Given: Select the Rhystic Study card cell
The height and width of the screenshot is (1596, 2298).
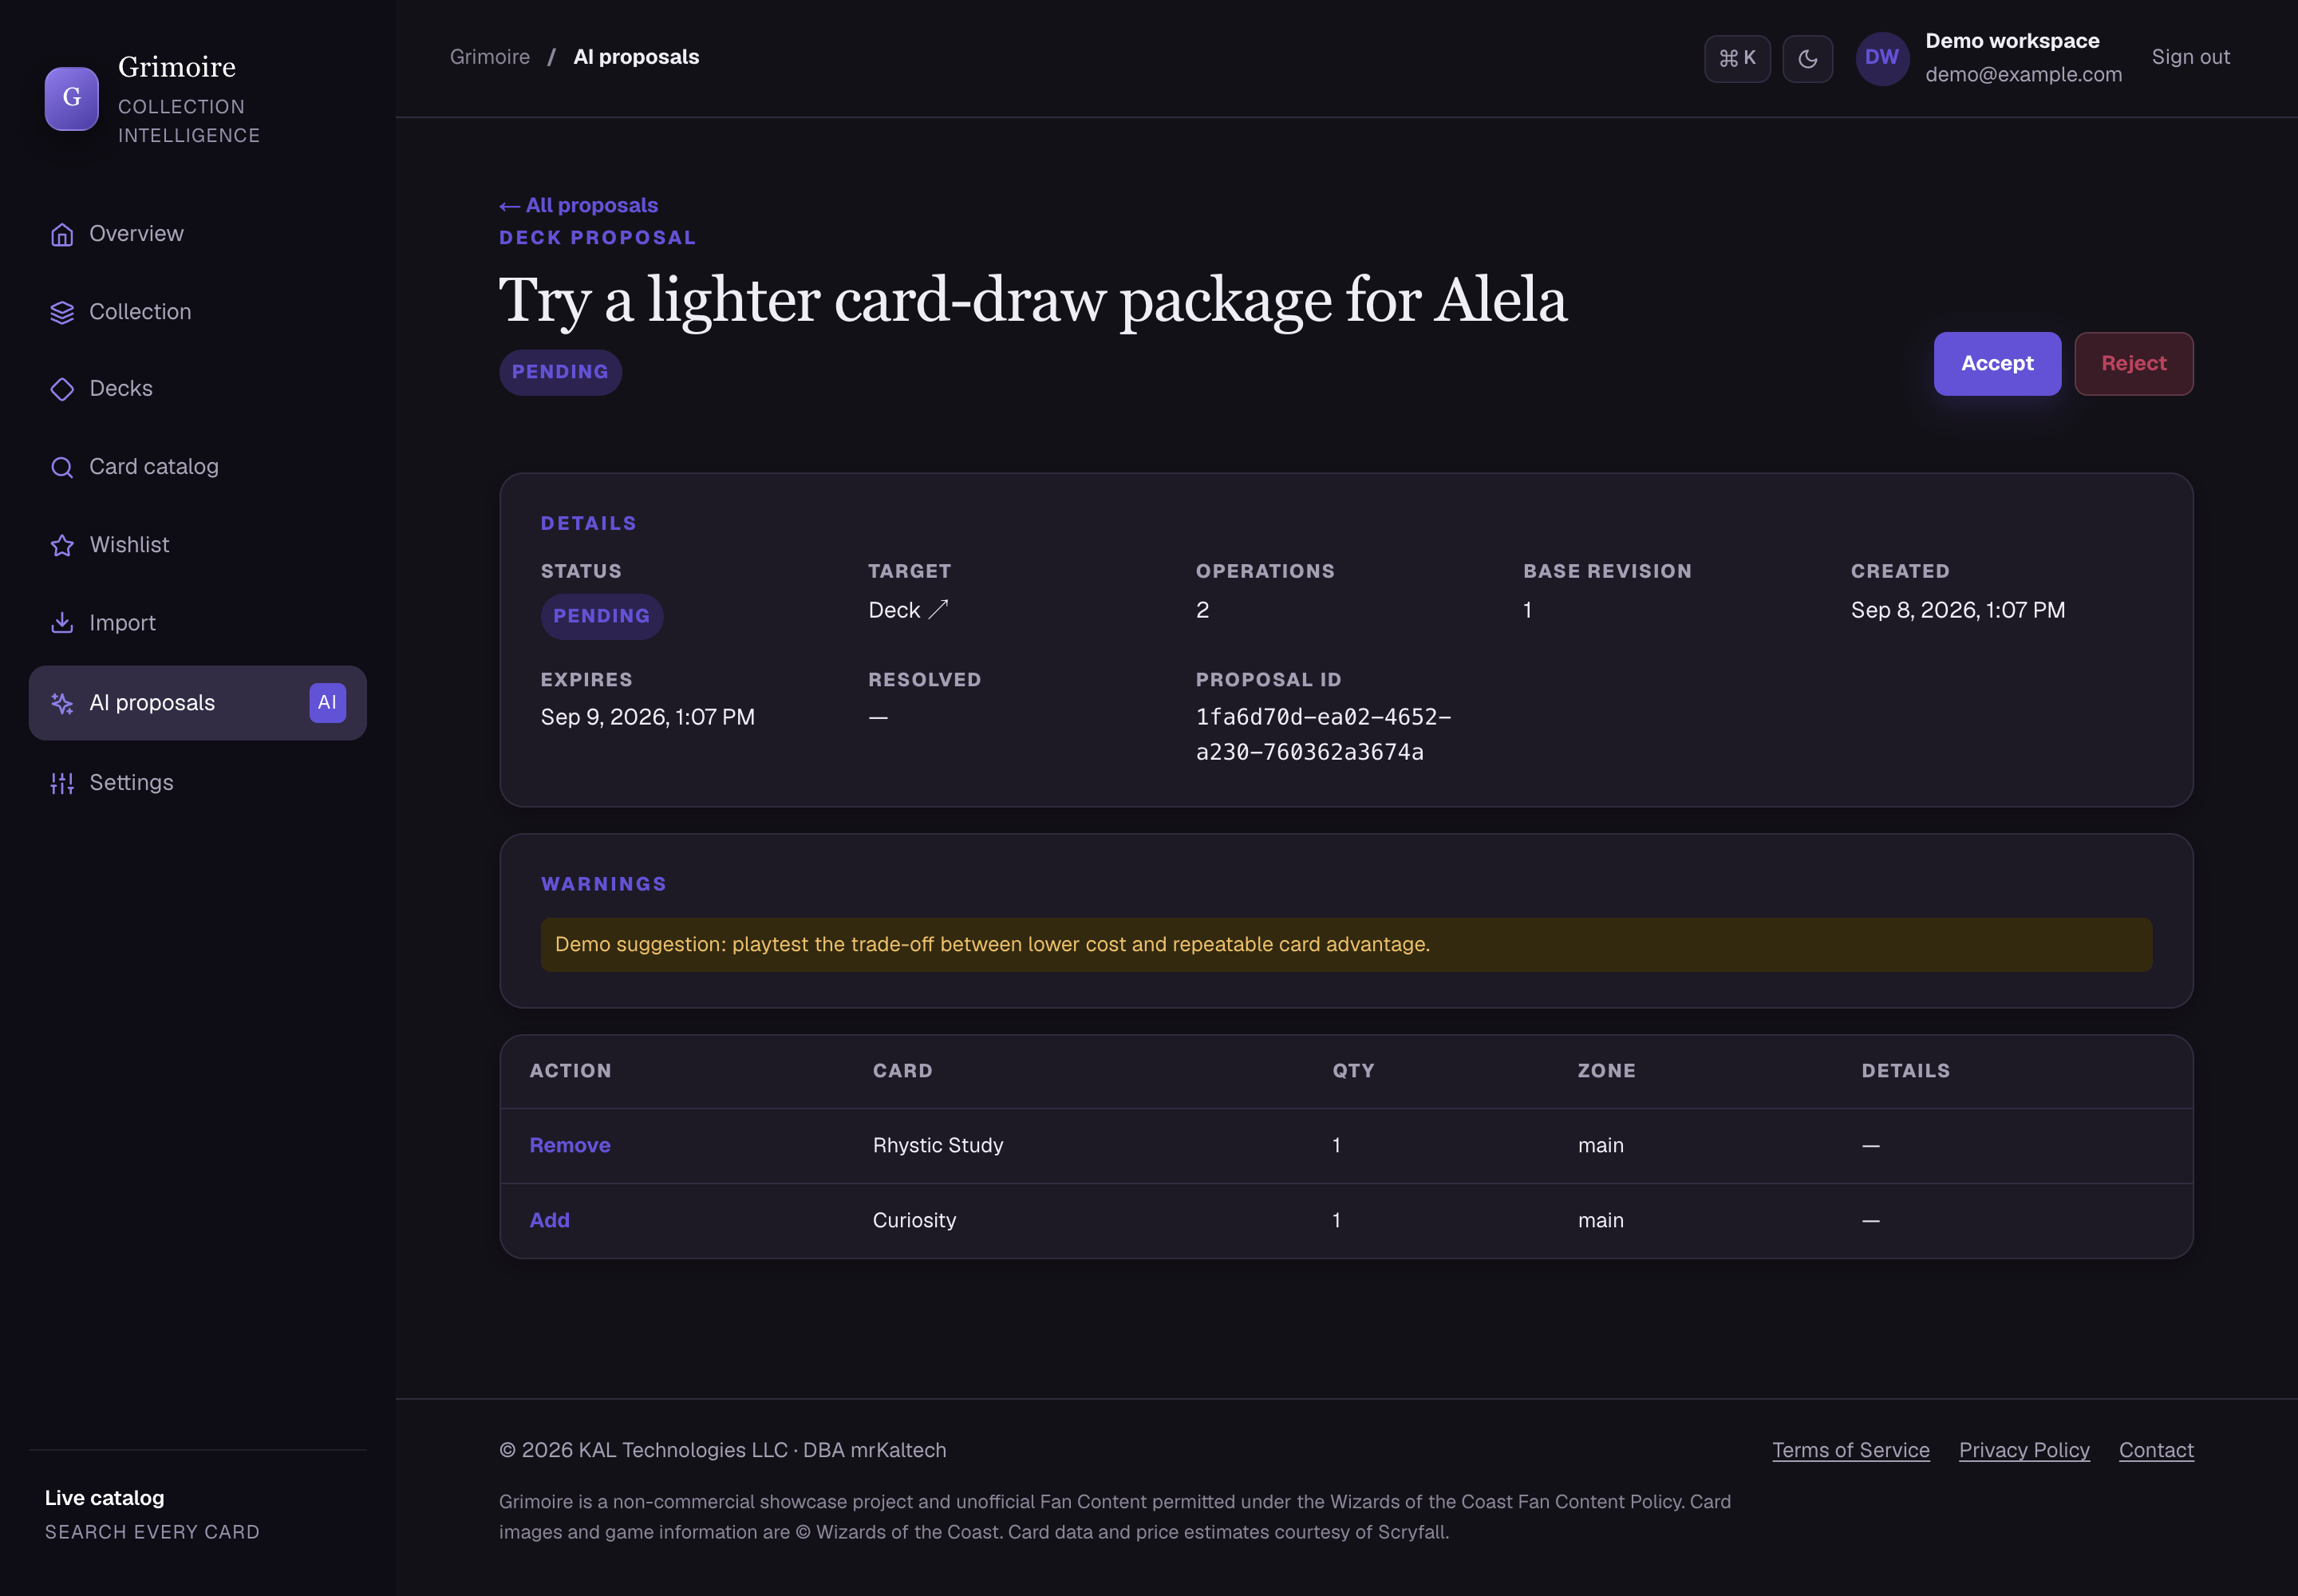Looking at the screenshot, I should point(938,1146).
